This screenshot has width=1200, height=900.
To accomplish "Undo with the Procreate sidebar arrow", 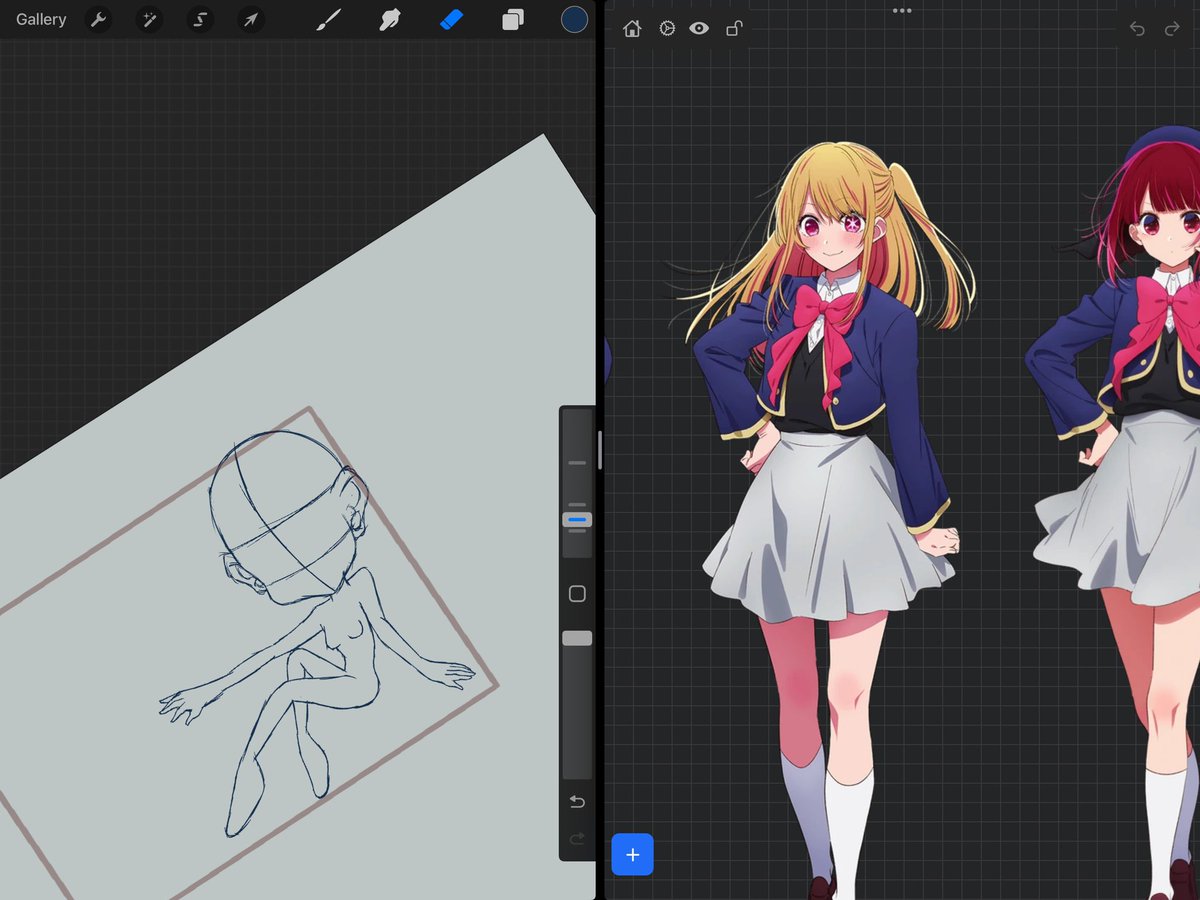I will 577,802.
